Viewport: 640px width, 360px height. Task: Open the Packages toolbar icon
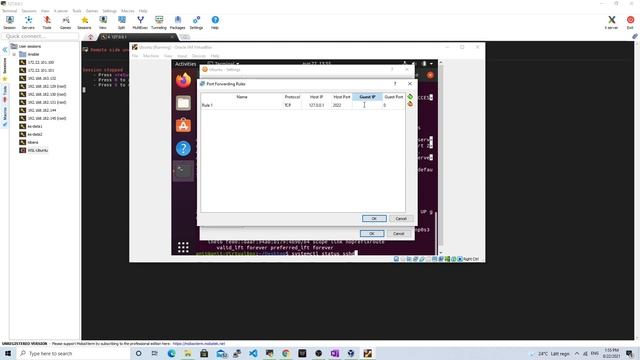coord(178,22)
